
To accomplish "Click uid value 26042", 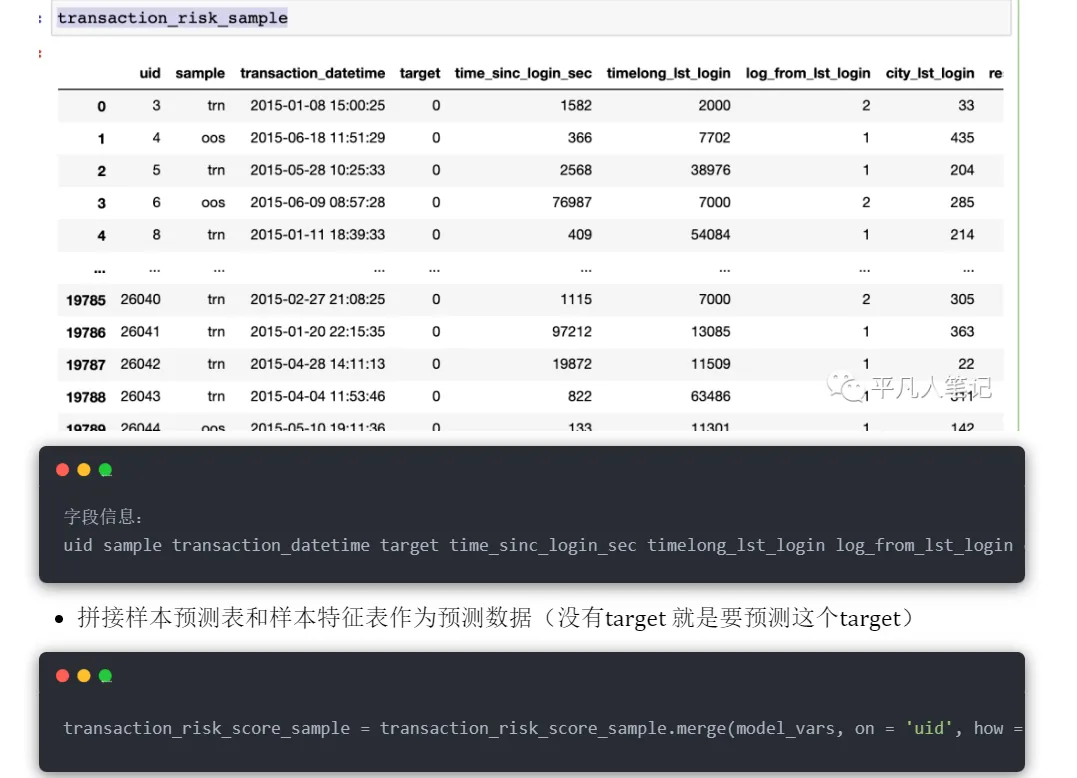I will [x=140, y=364].
